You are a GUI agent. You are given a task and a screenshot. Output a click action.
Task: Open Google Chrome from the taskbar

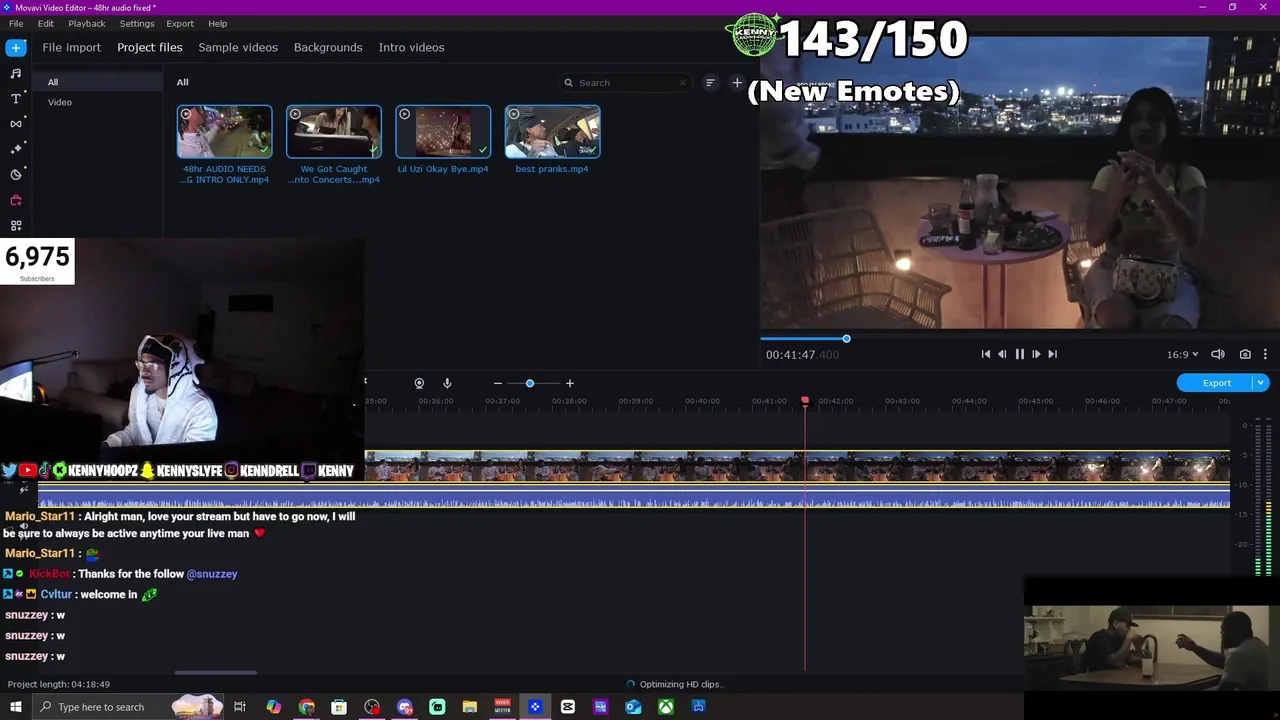pos(306,707)
